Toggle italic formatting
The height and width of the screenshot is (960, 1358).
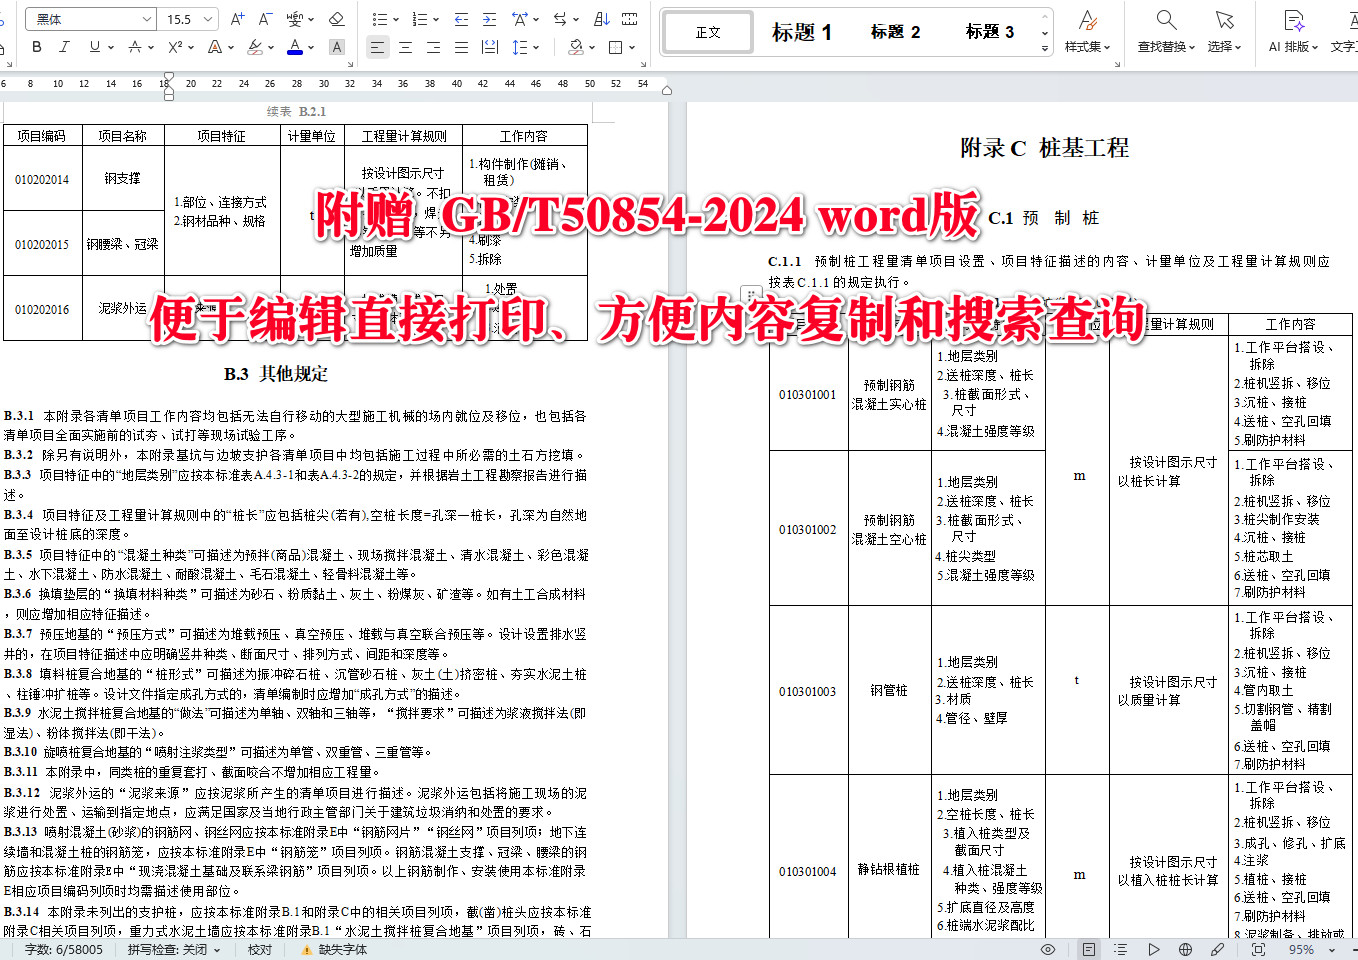coord(65,47)
